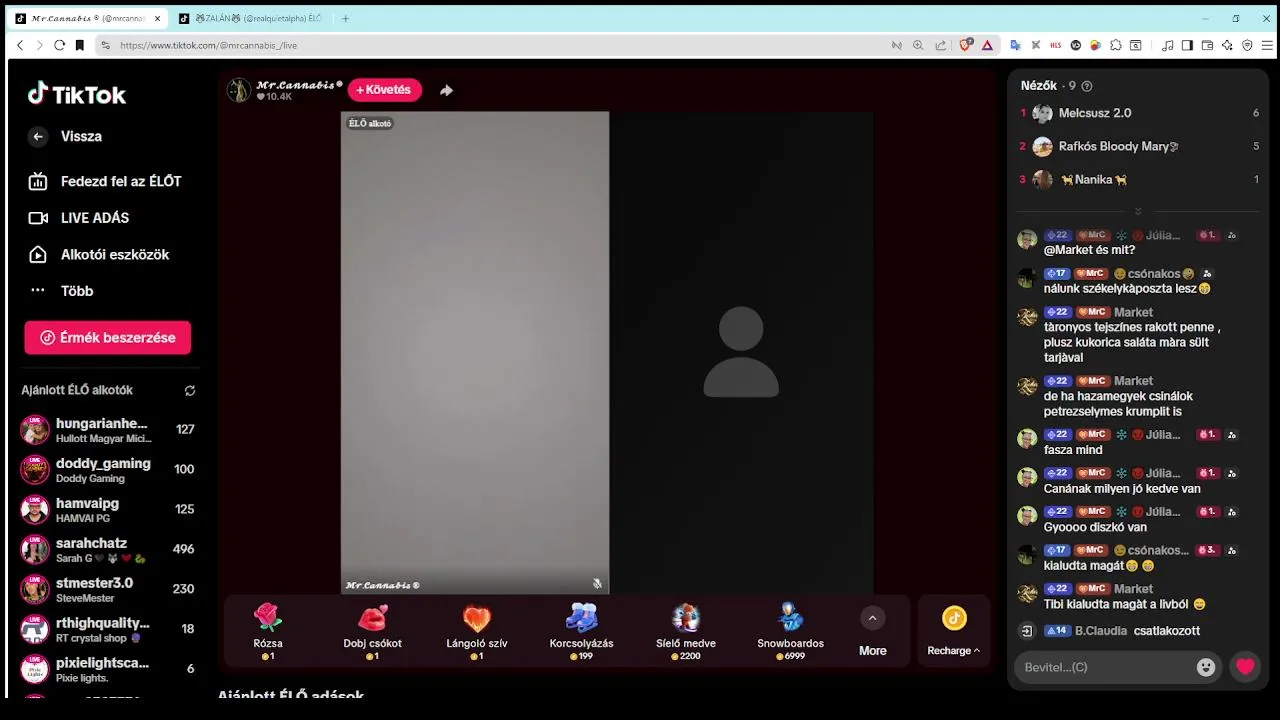The width and height of the screenshot is (1280, 720).
Task: Click B.Claudia joined notification name
Action: click(1101, 631)
